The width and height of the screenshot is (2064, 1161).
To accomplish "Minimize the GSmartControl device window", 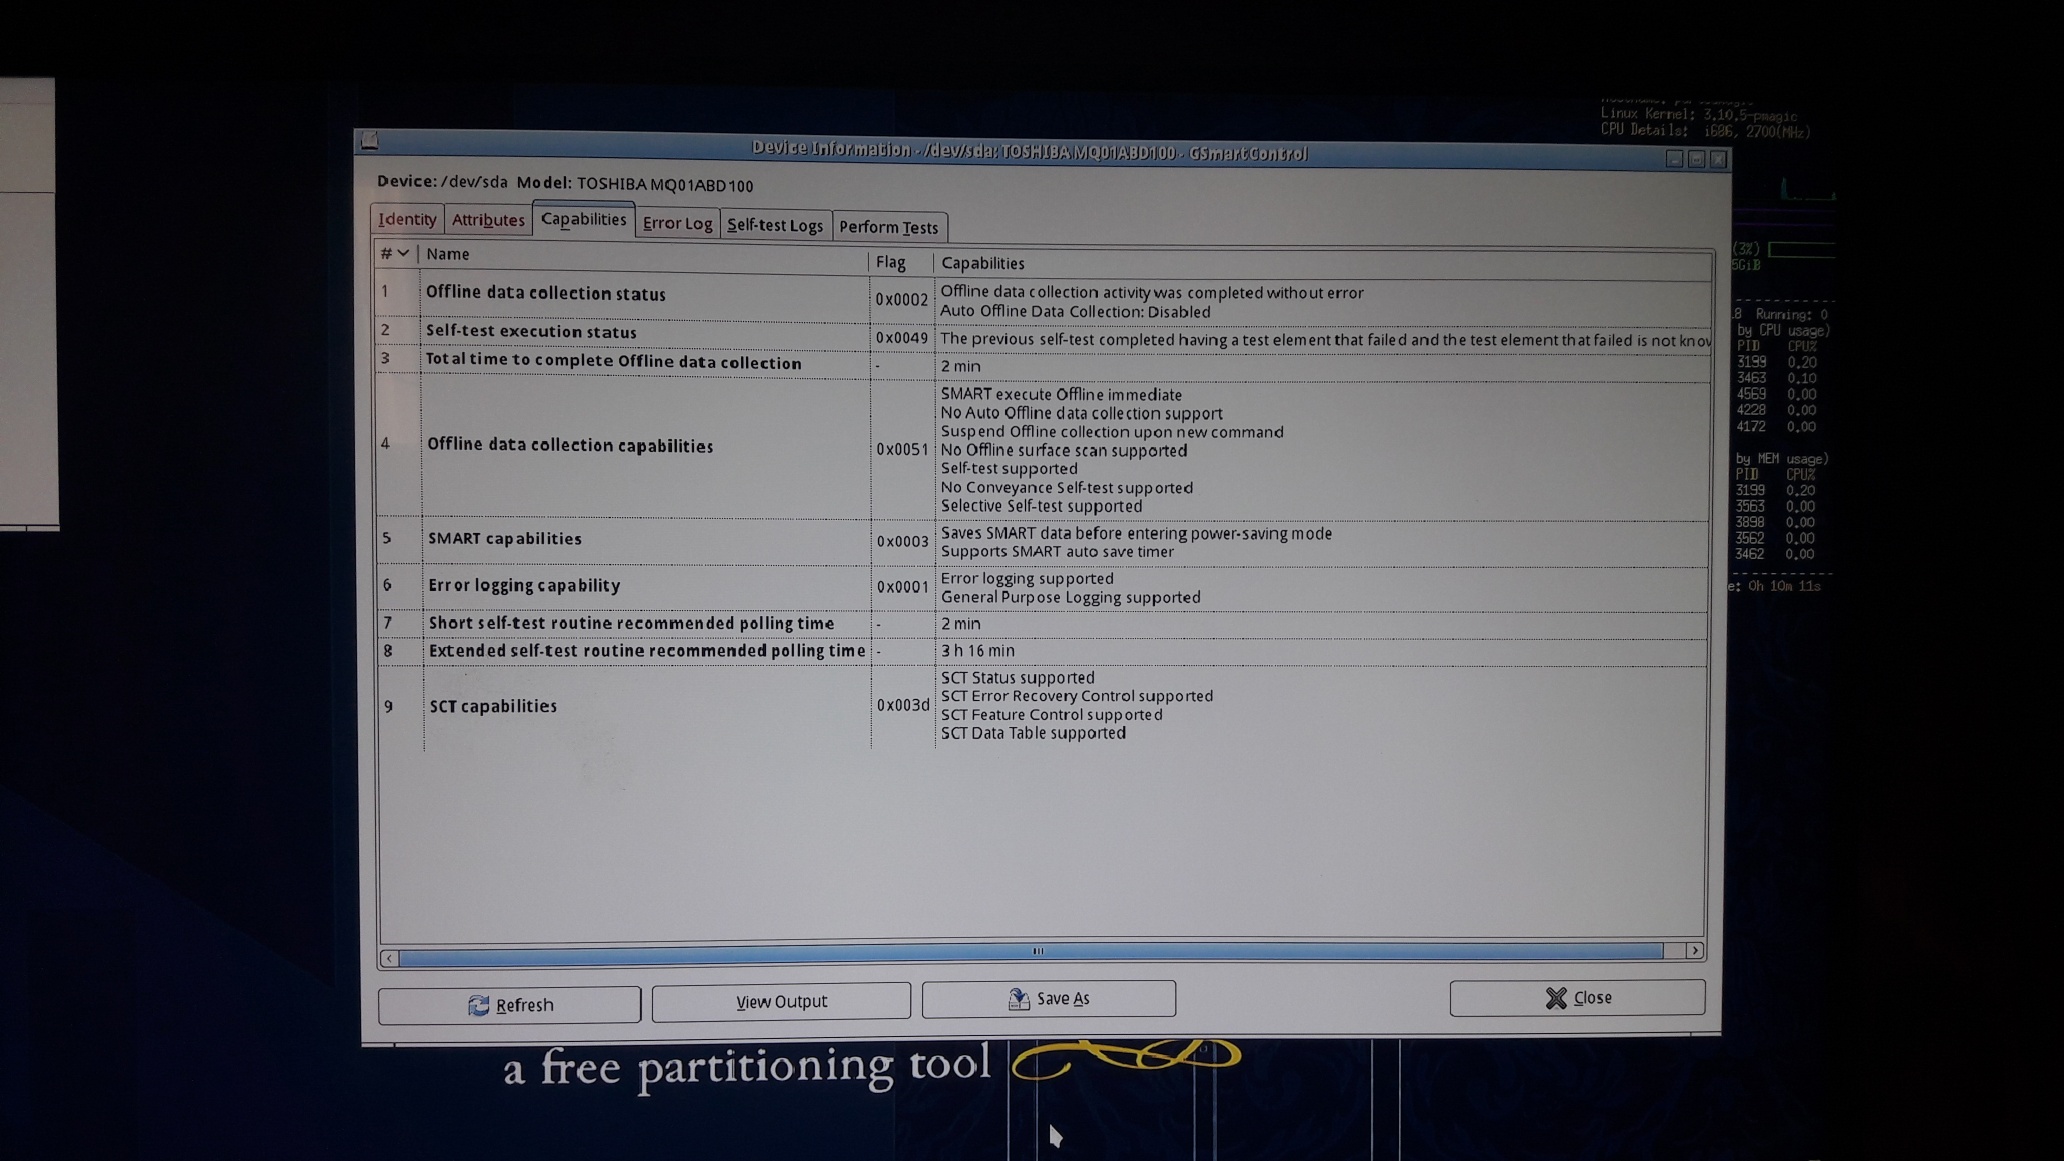I will [1675, 159].
